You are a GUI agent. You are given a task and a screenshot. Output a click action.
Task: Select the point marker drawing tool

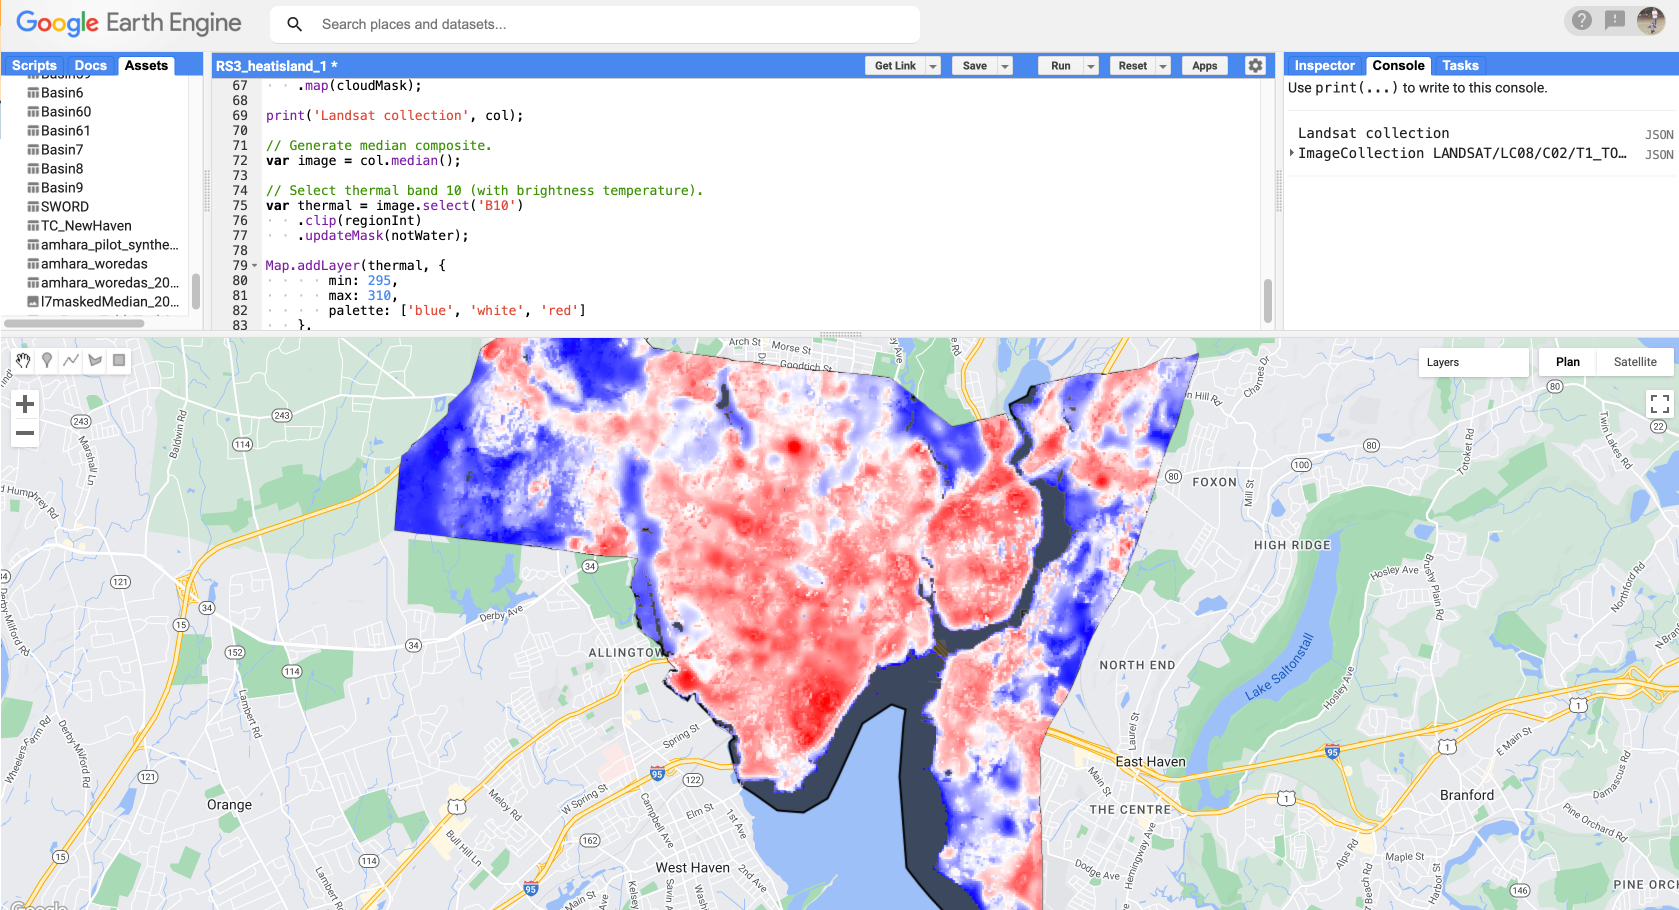coord(46,361)
